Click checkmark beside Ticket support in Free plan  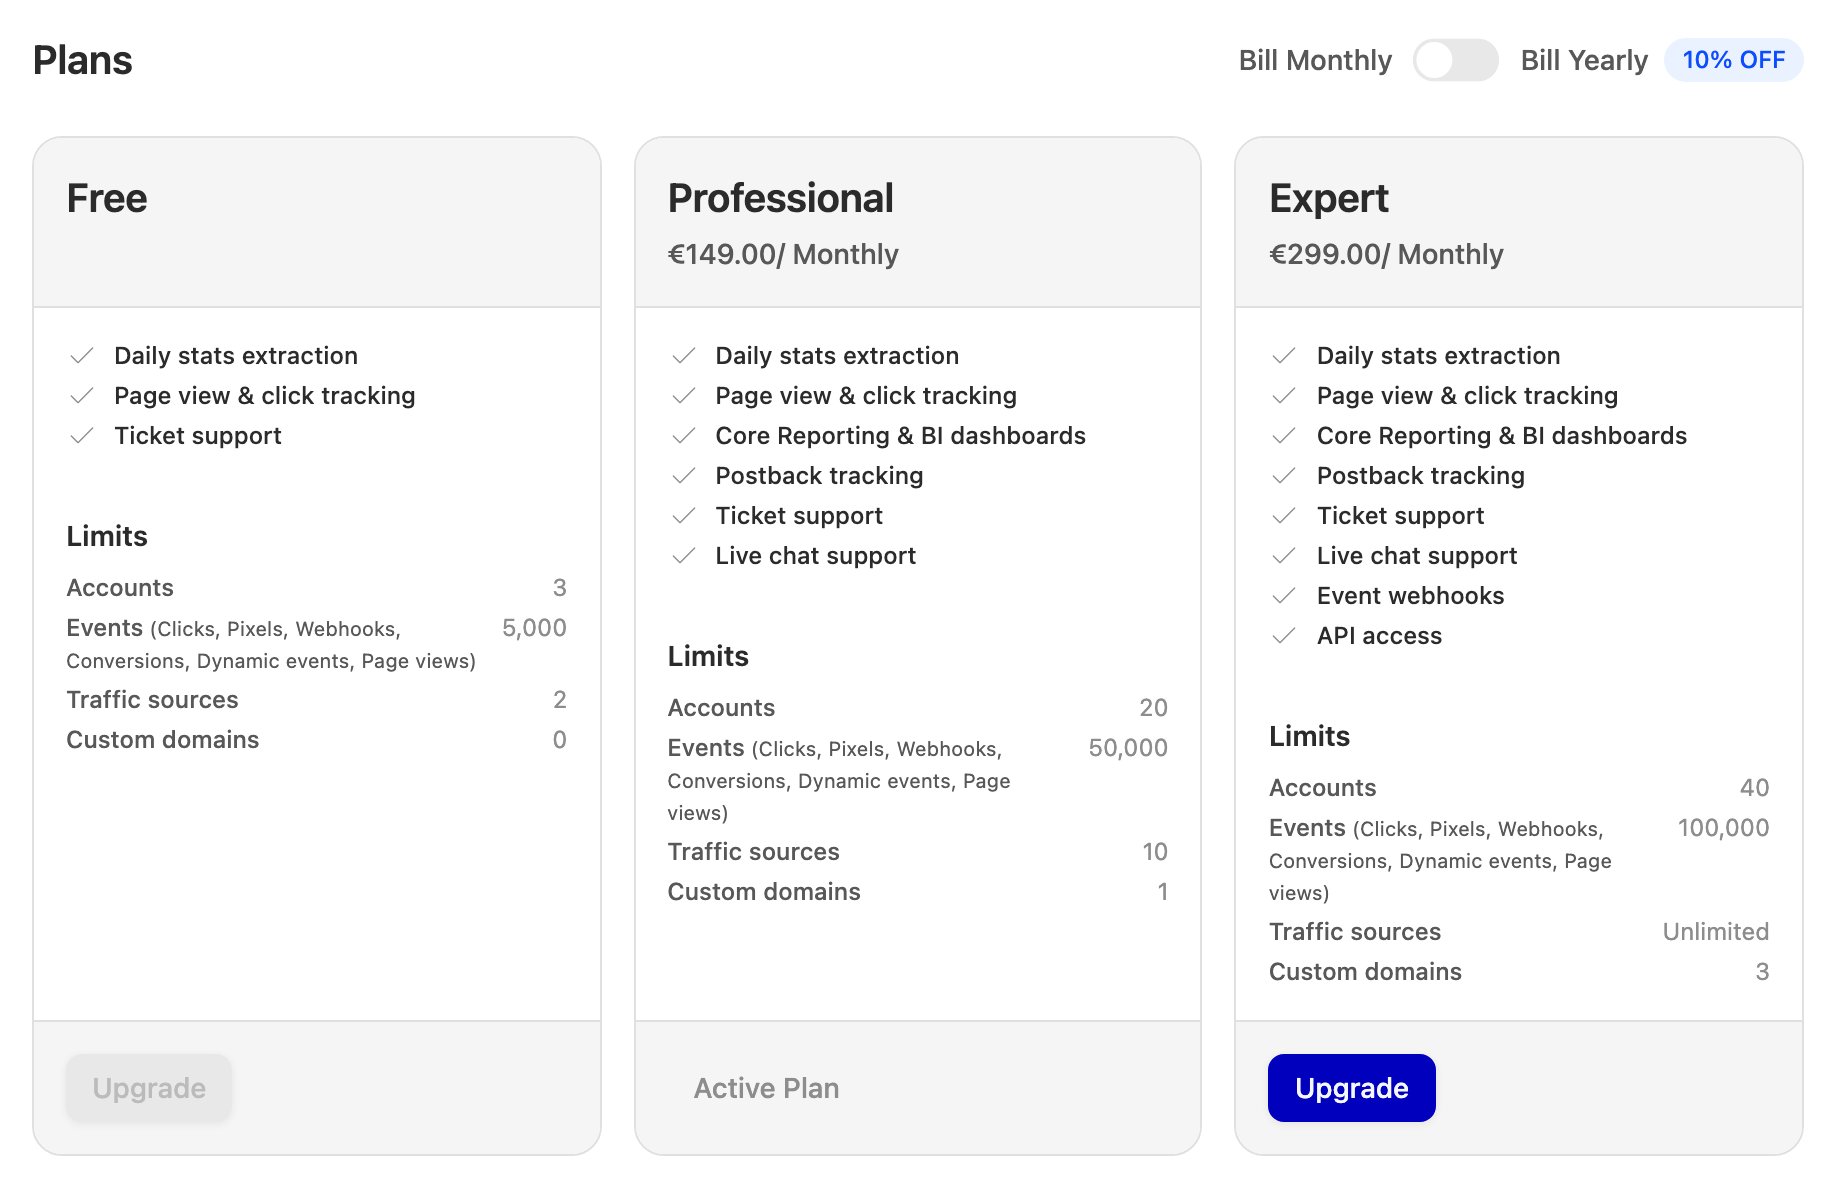82,436
